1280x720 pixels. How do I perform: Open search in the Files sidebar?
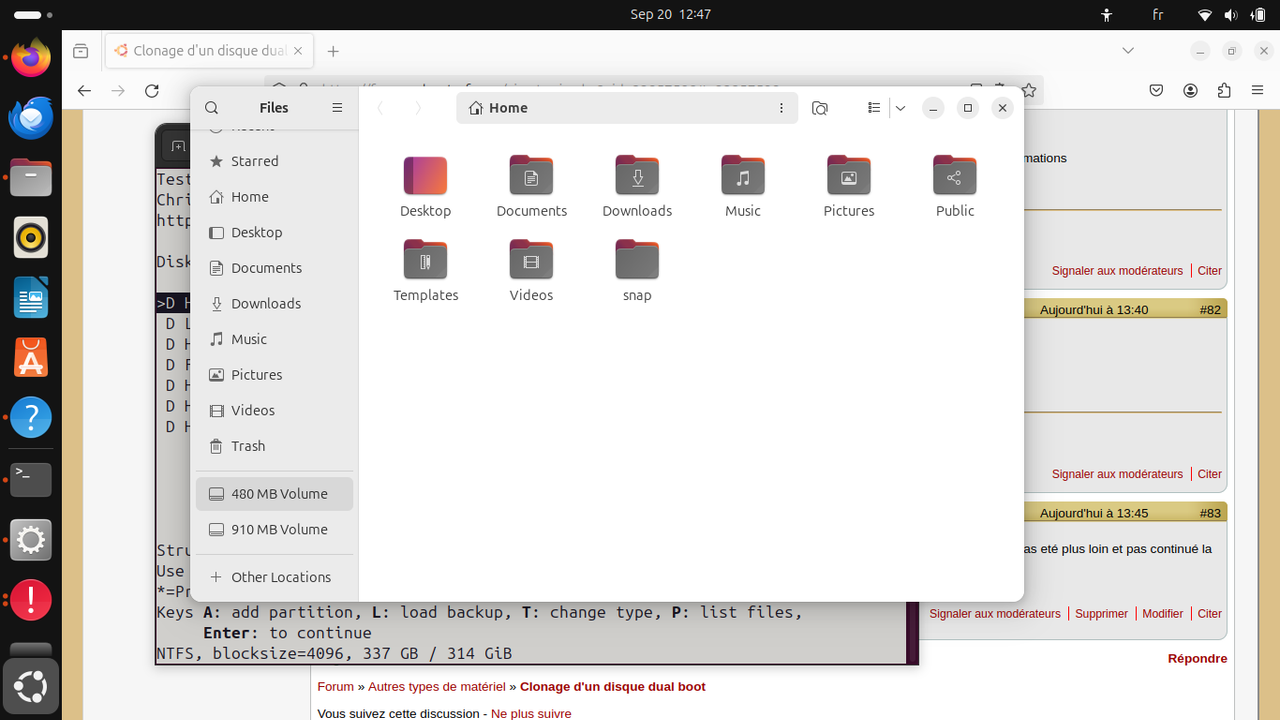211,107
